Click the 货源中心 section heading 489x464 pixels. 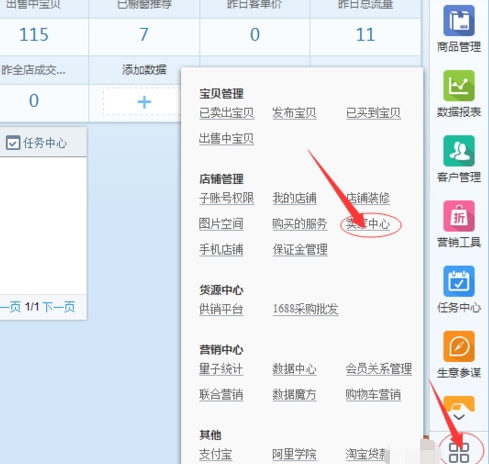tap(221, 290)
